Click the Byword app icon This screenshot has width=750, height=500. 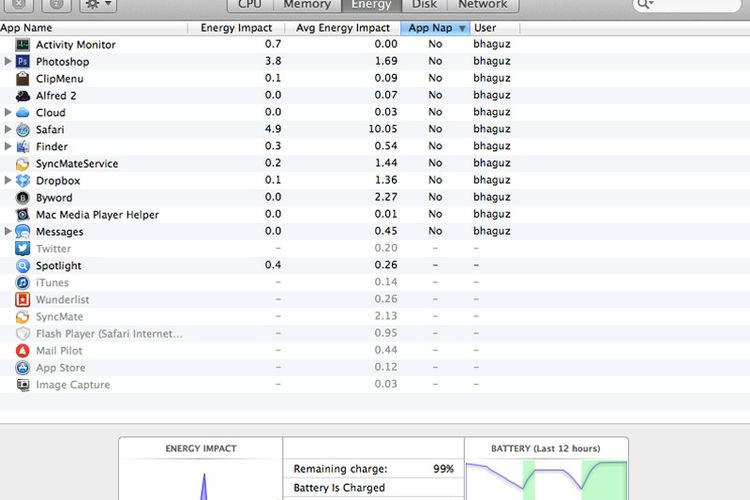[22, 198]
